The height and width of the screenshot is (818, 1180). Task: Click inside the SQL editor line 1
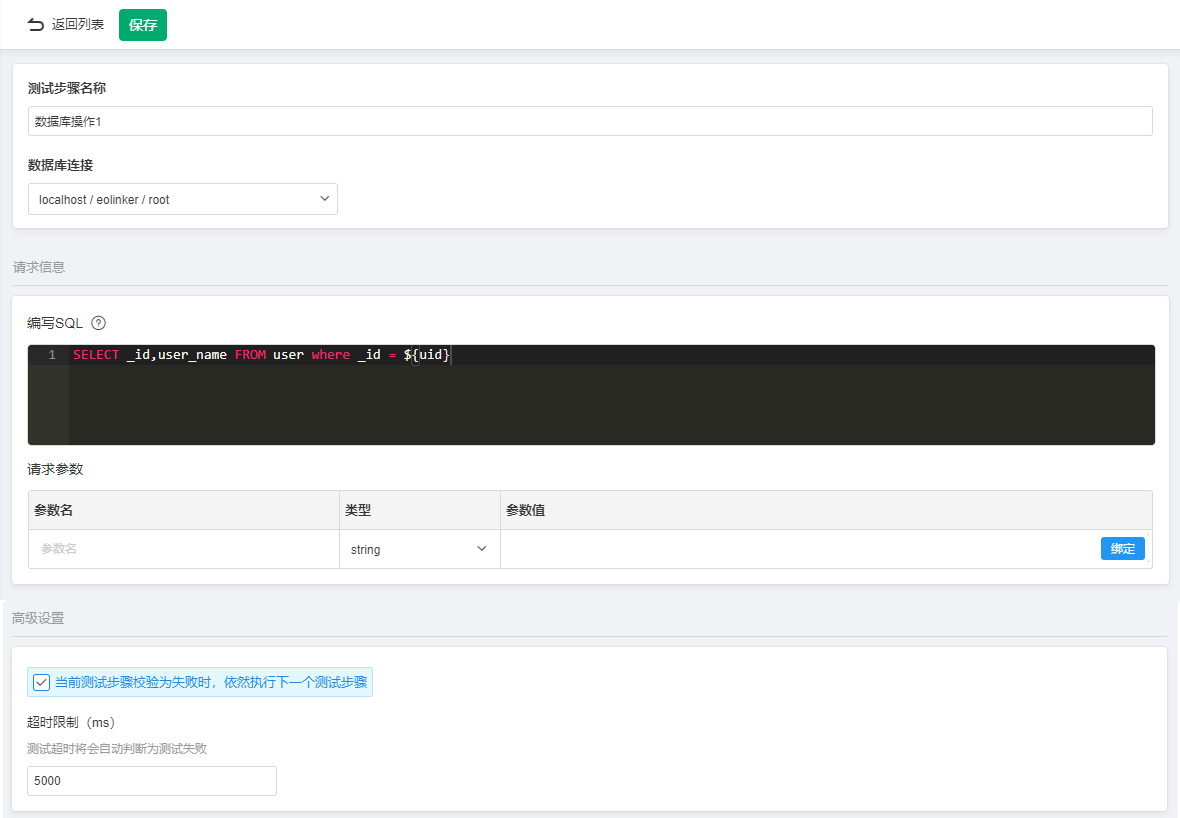pos(611,355)
